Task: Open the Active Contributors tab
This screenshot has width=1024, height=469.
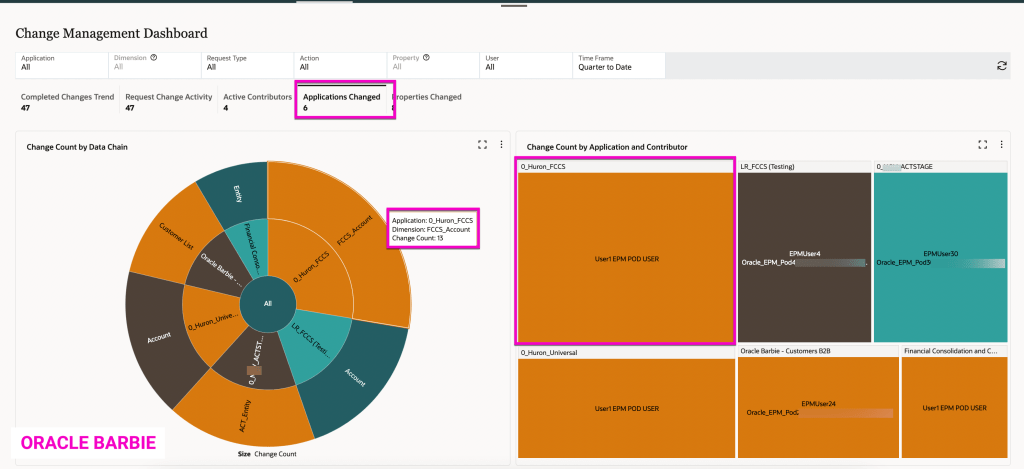Action: [256, 101]
